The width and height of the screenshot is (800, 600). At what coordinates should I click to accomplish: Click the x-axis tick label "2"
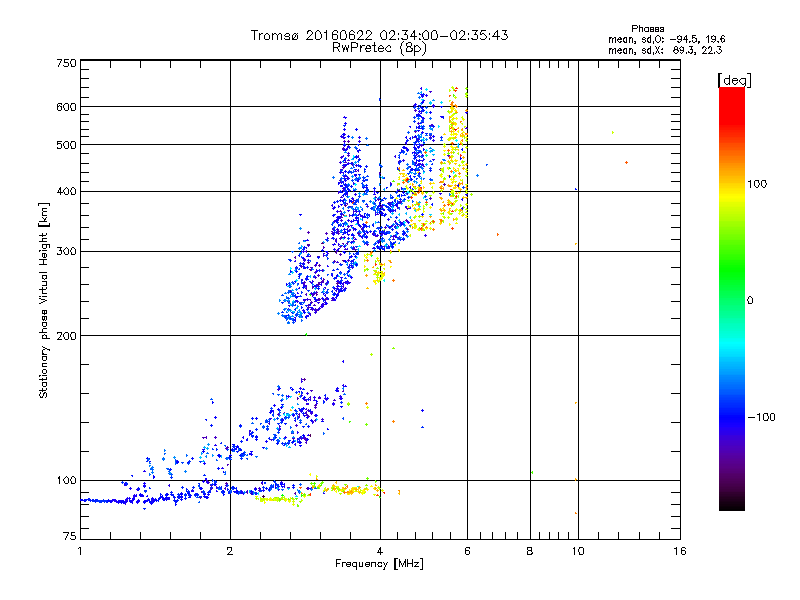point(230,551)
